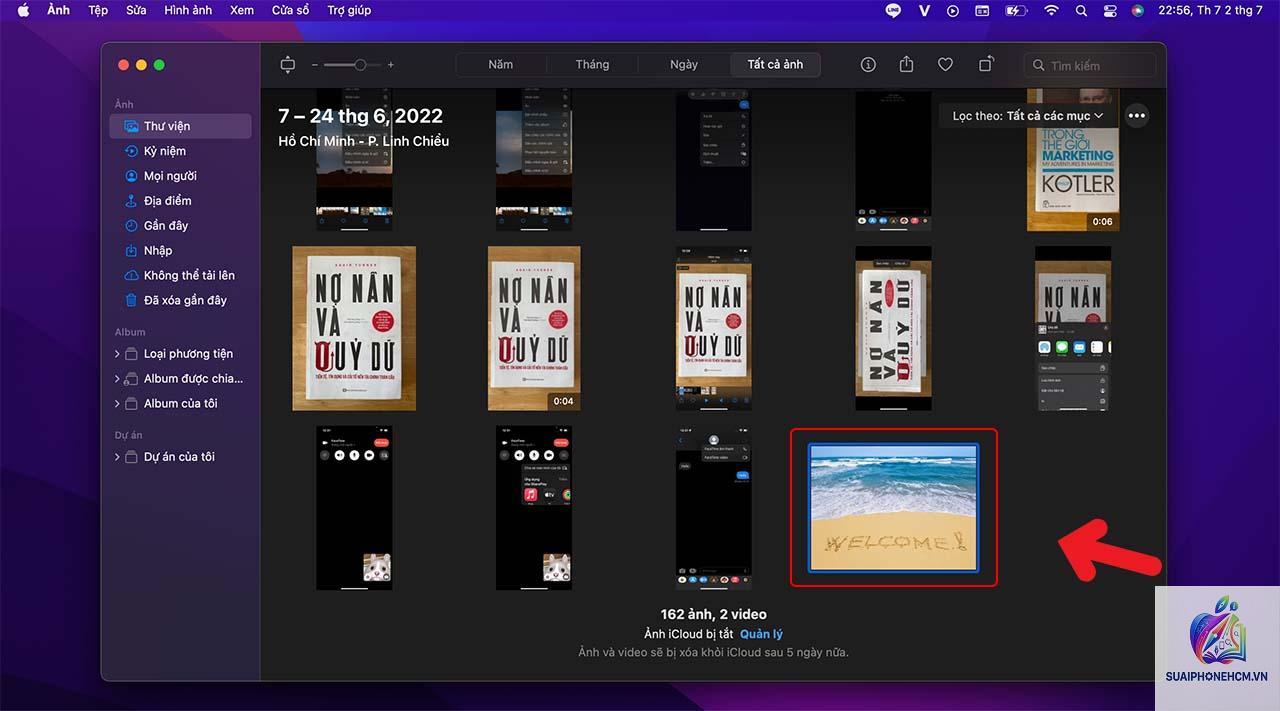Click the Wi-Fi icon in the menu bar

1051,10
